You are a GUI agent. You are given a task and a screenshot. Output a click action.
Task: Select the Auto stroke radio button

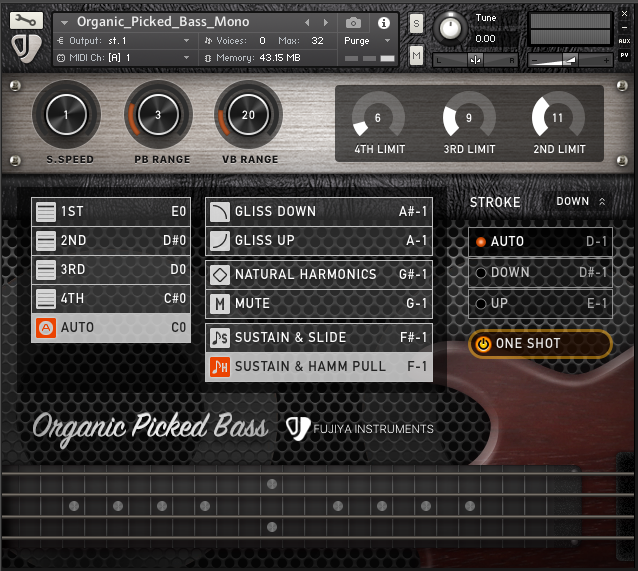(481, 242)
